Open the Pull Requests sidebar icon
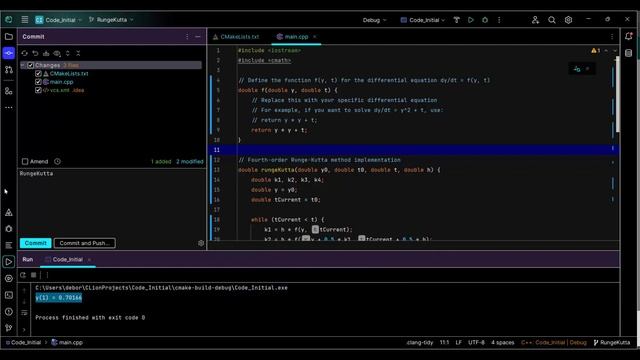Image resolution: width=640 pixels, height=360 pixels. [9, 70]
